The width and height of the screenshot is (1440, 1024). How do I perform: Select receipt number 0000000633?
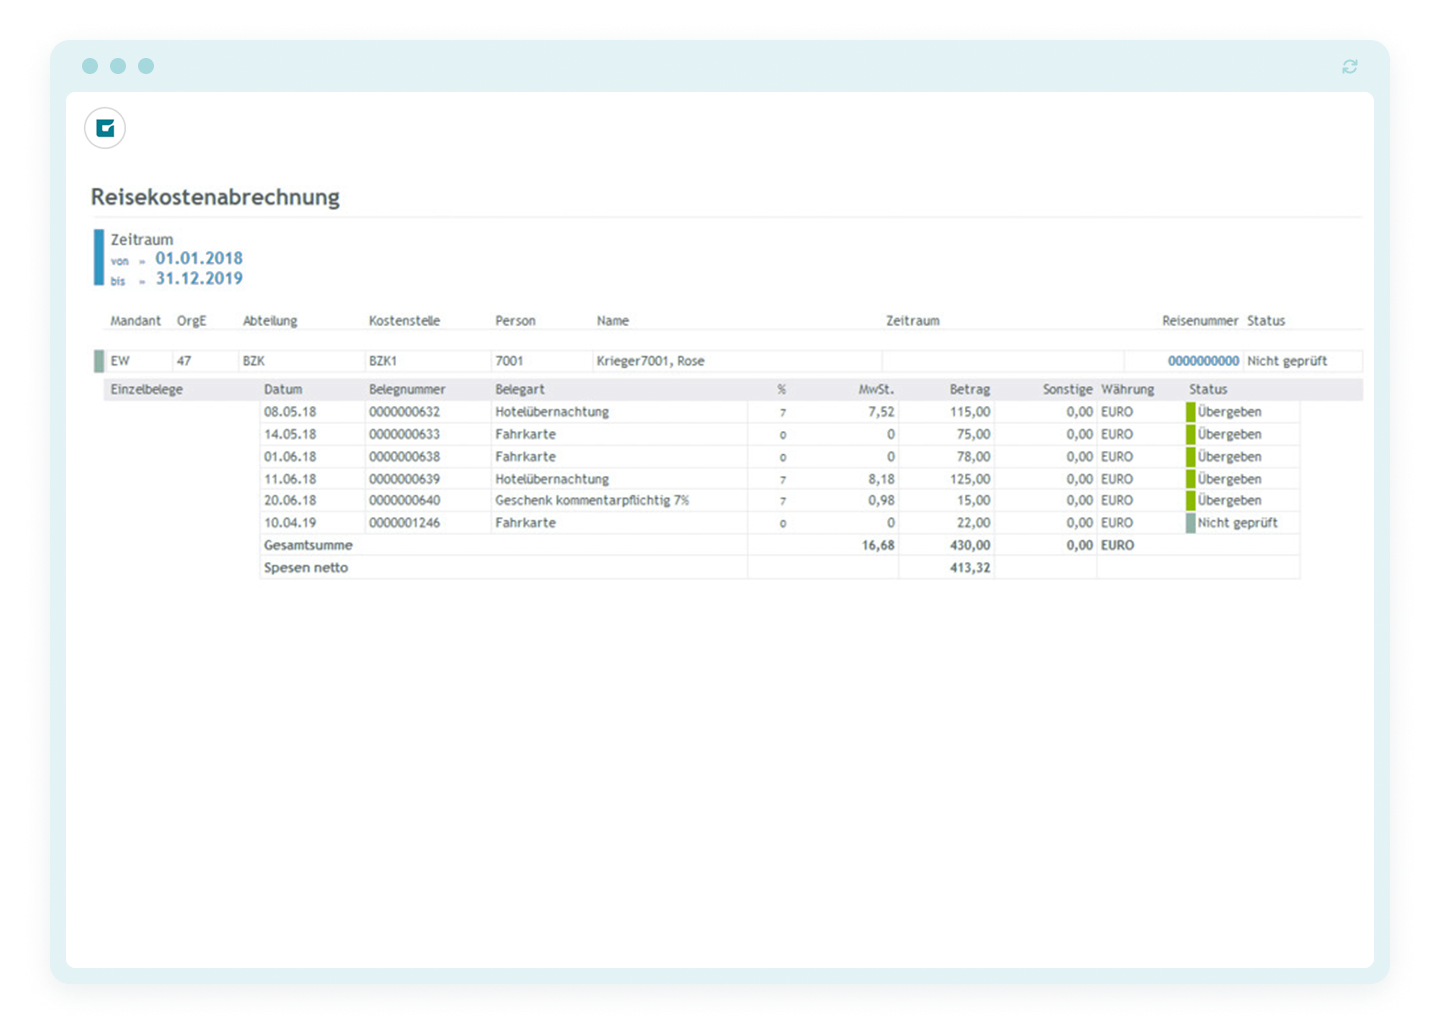(404, 434)
